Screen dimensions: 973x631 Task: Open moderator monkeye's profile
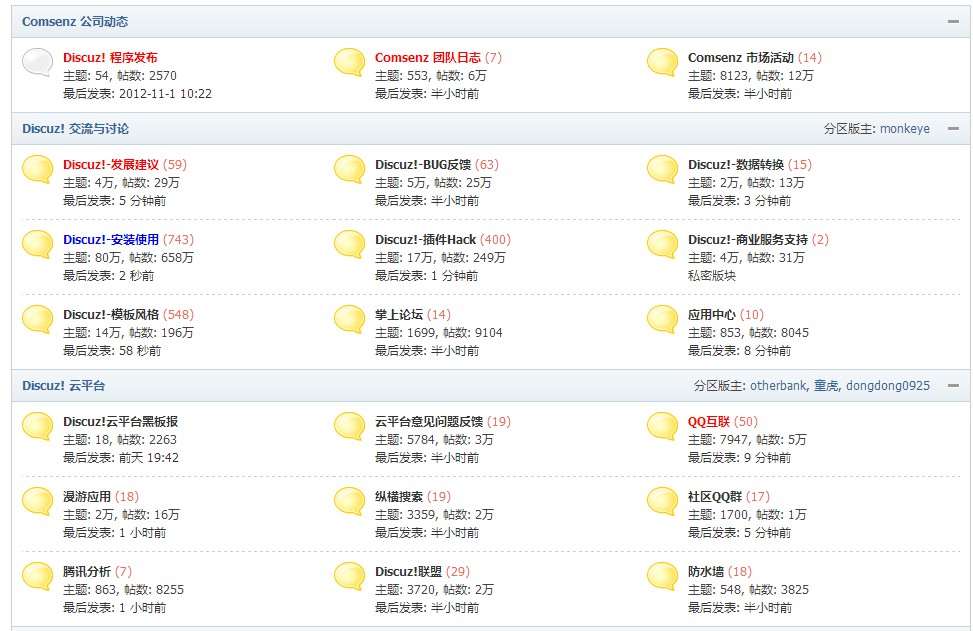pos(905,128)
